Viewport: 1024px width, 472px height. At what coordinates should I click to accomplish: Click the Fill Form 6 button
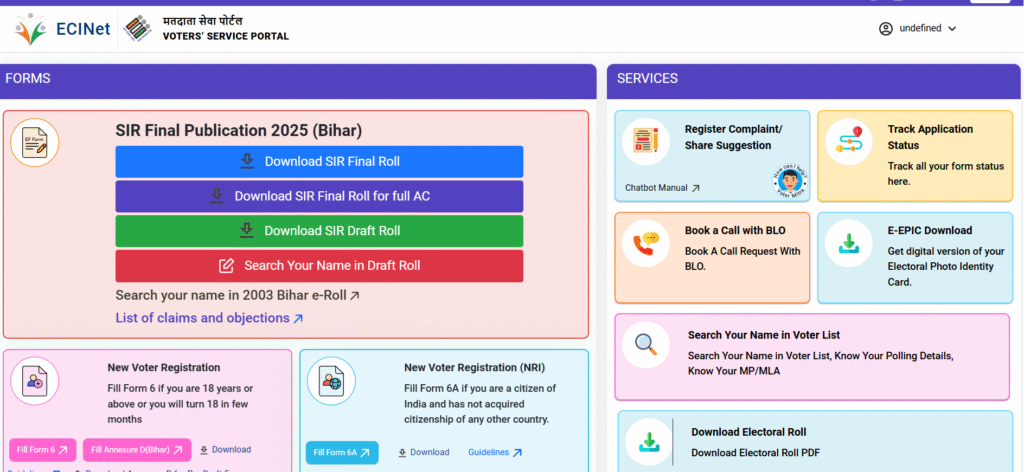[x=42, y=450]
